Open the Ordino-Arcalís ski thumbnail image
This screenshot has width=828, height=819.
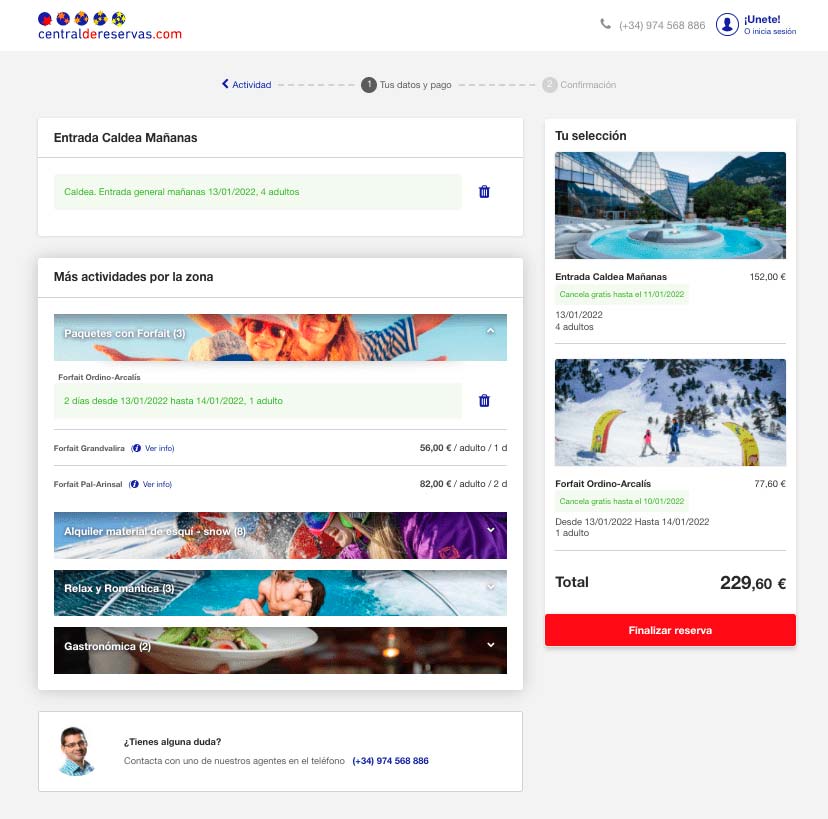[x=670, y=412]
